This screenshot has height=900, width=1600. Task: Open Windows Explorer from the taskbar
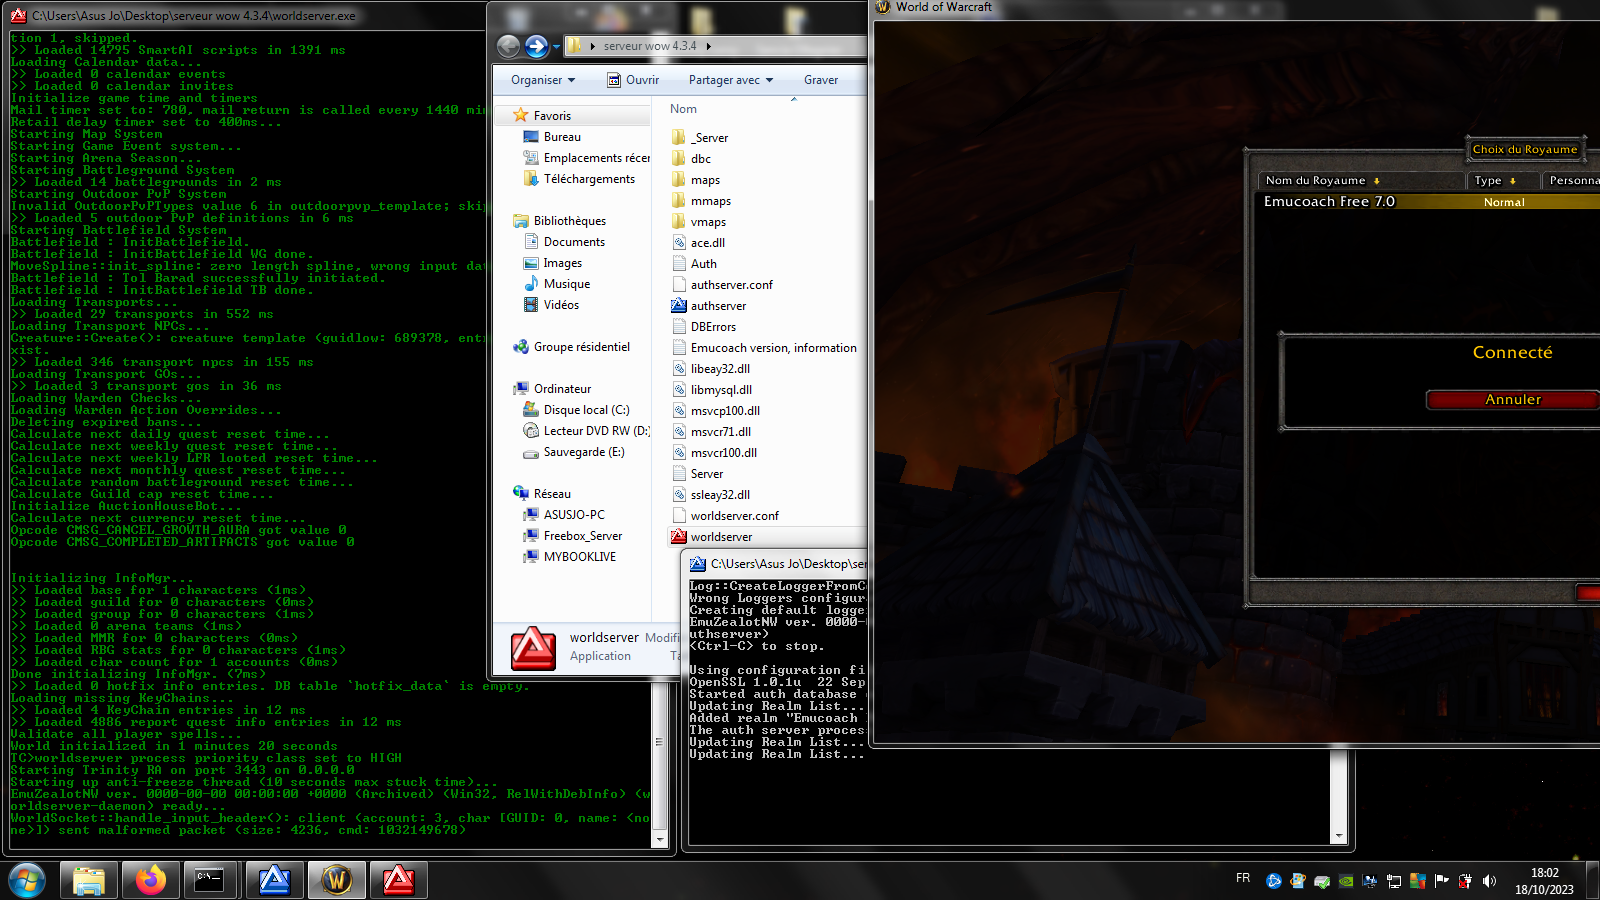[x=89, y=880]
